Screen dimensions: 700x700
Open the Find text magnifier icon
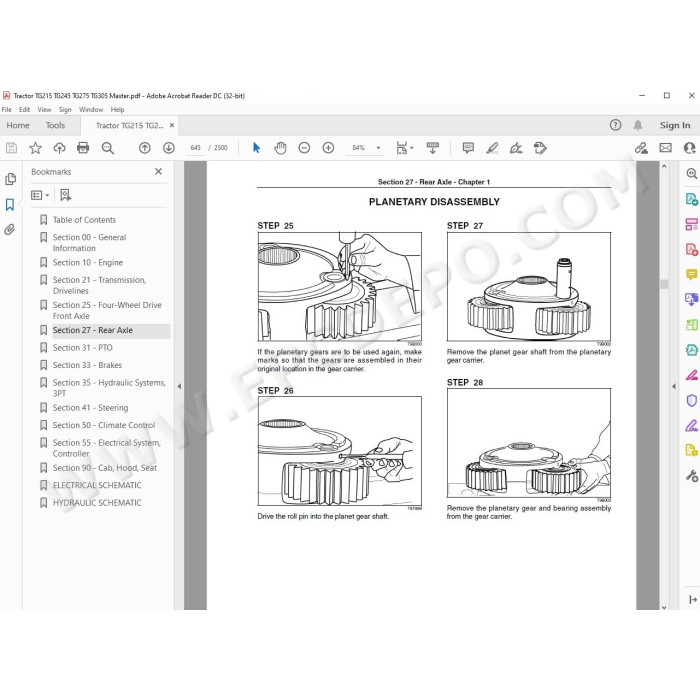click(x=108, y=148)
